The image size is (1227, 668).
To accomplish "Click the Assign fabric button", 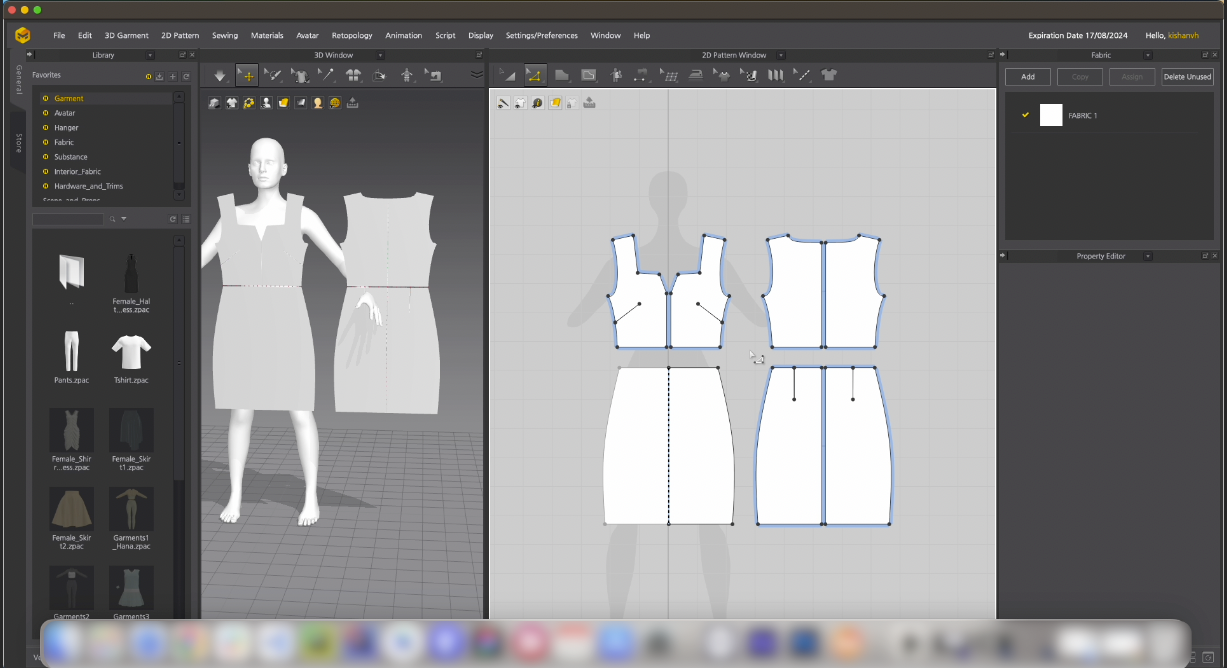I will pos(1132,76).
